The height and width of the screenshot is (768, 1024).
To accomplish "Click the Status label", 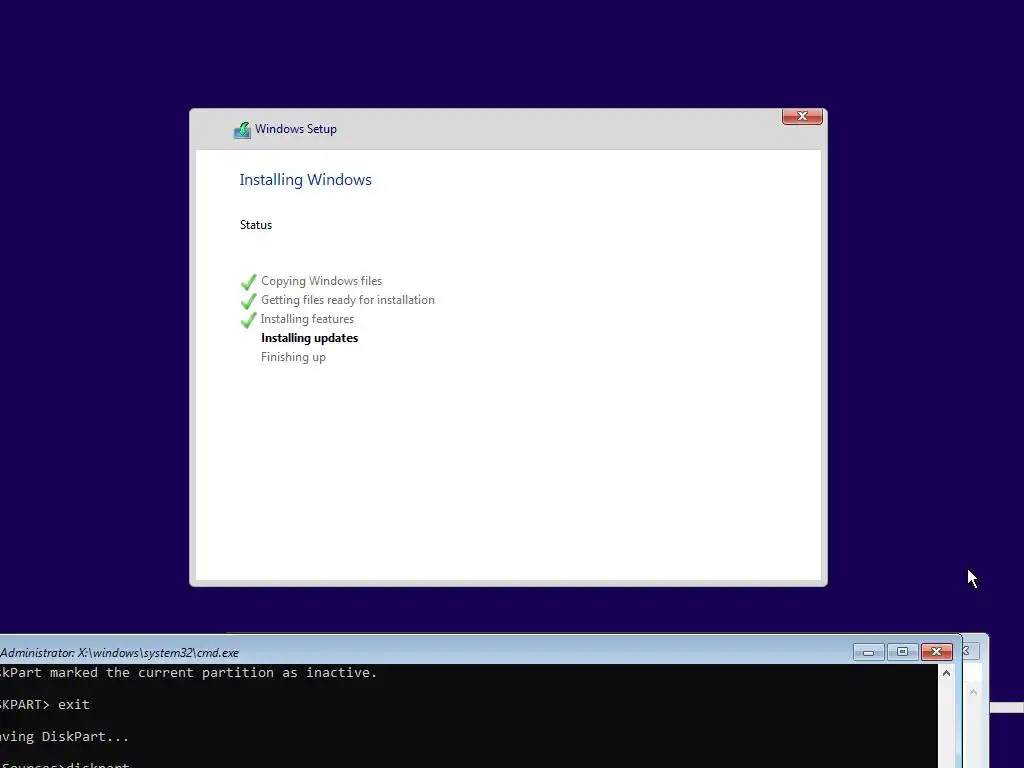I will pos(256,225).
